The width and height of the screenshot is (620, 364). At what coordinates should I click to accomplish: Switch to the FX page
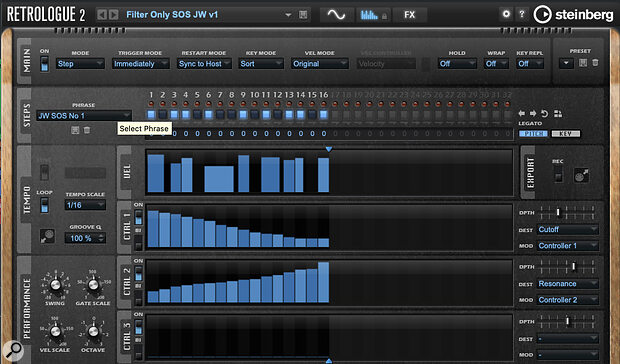click(410, 15)
